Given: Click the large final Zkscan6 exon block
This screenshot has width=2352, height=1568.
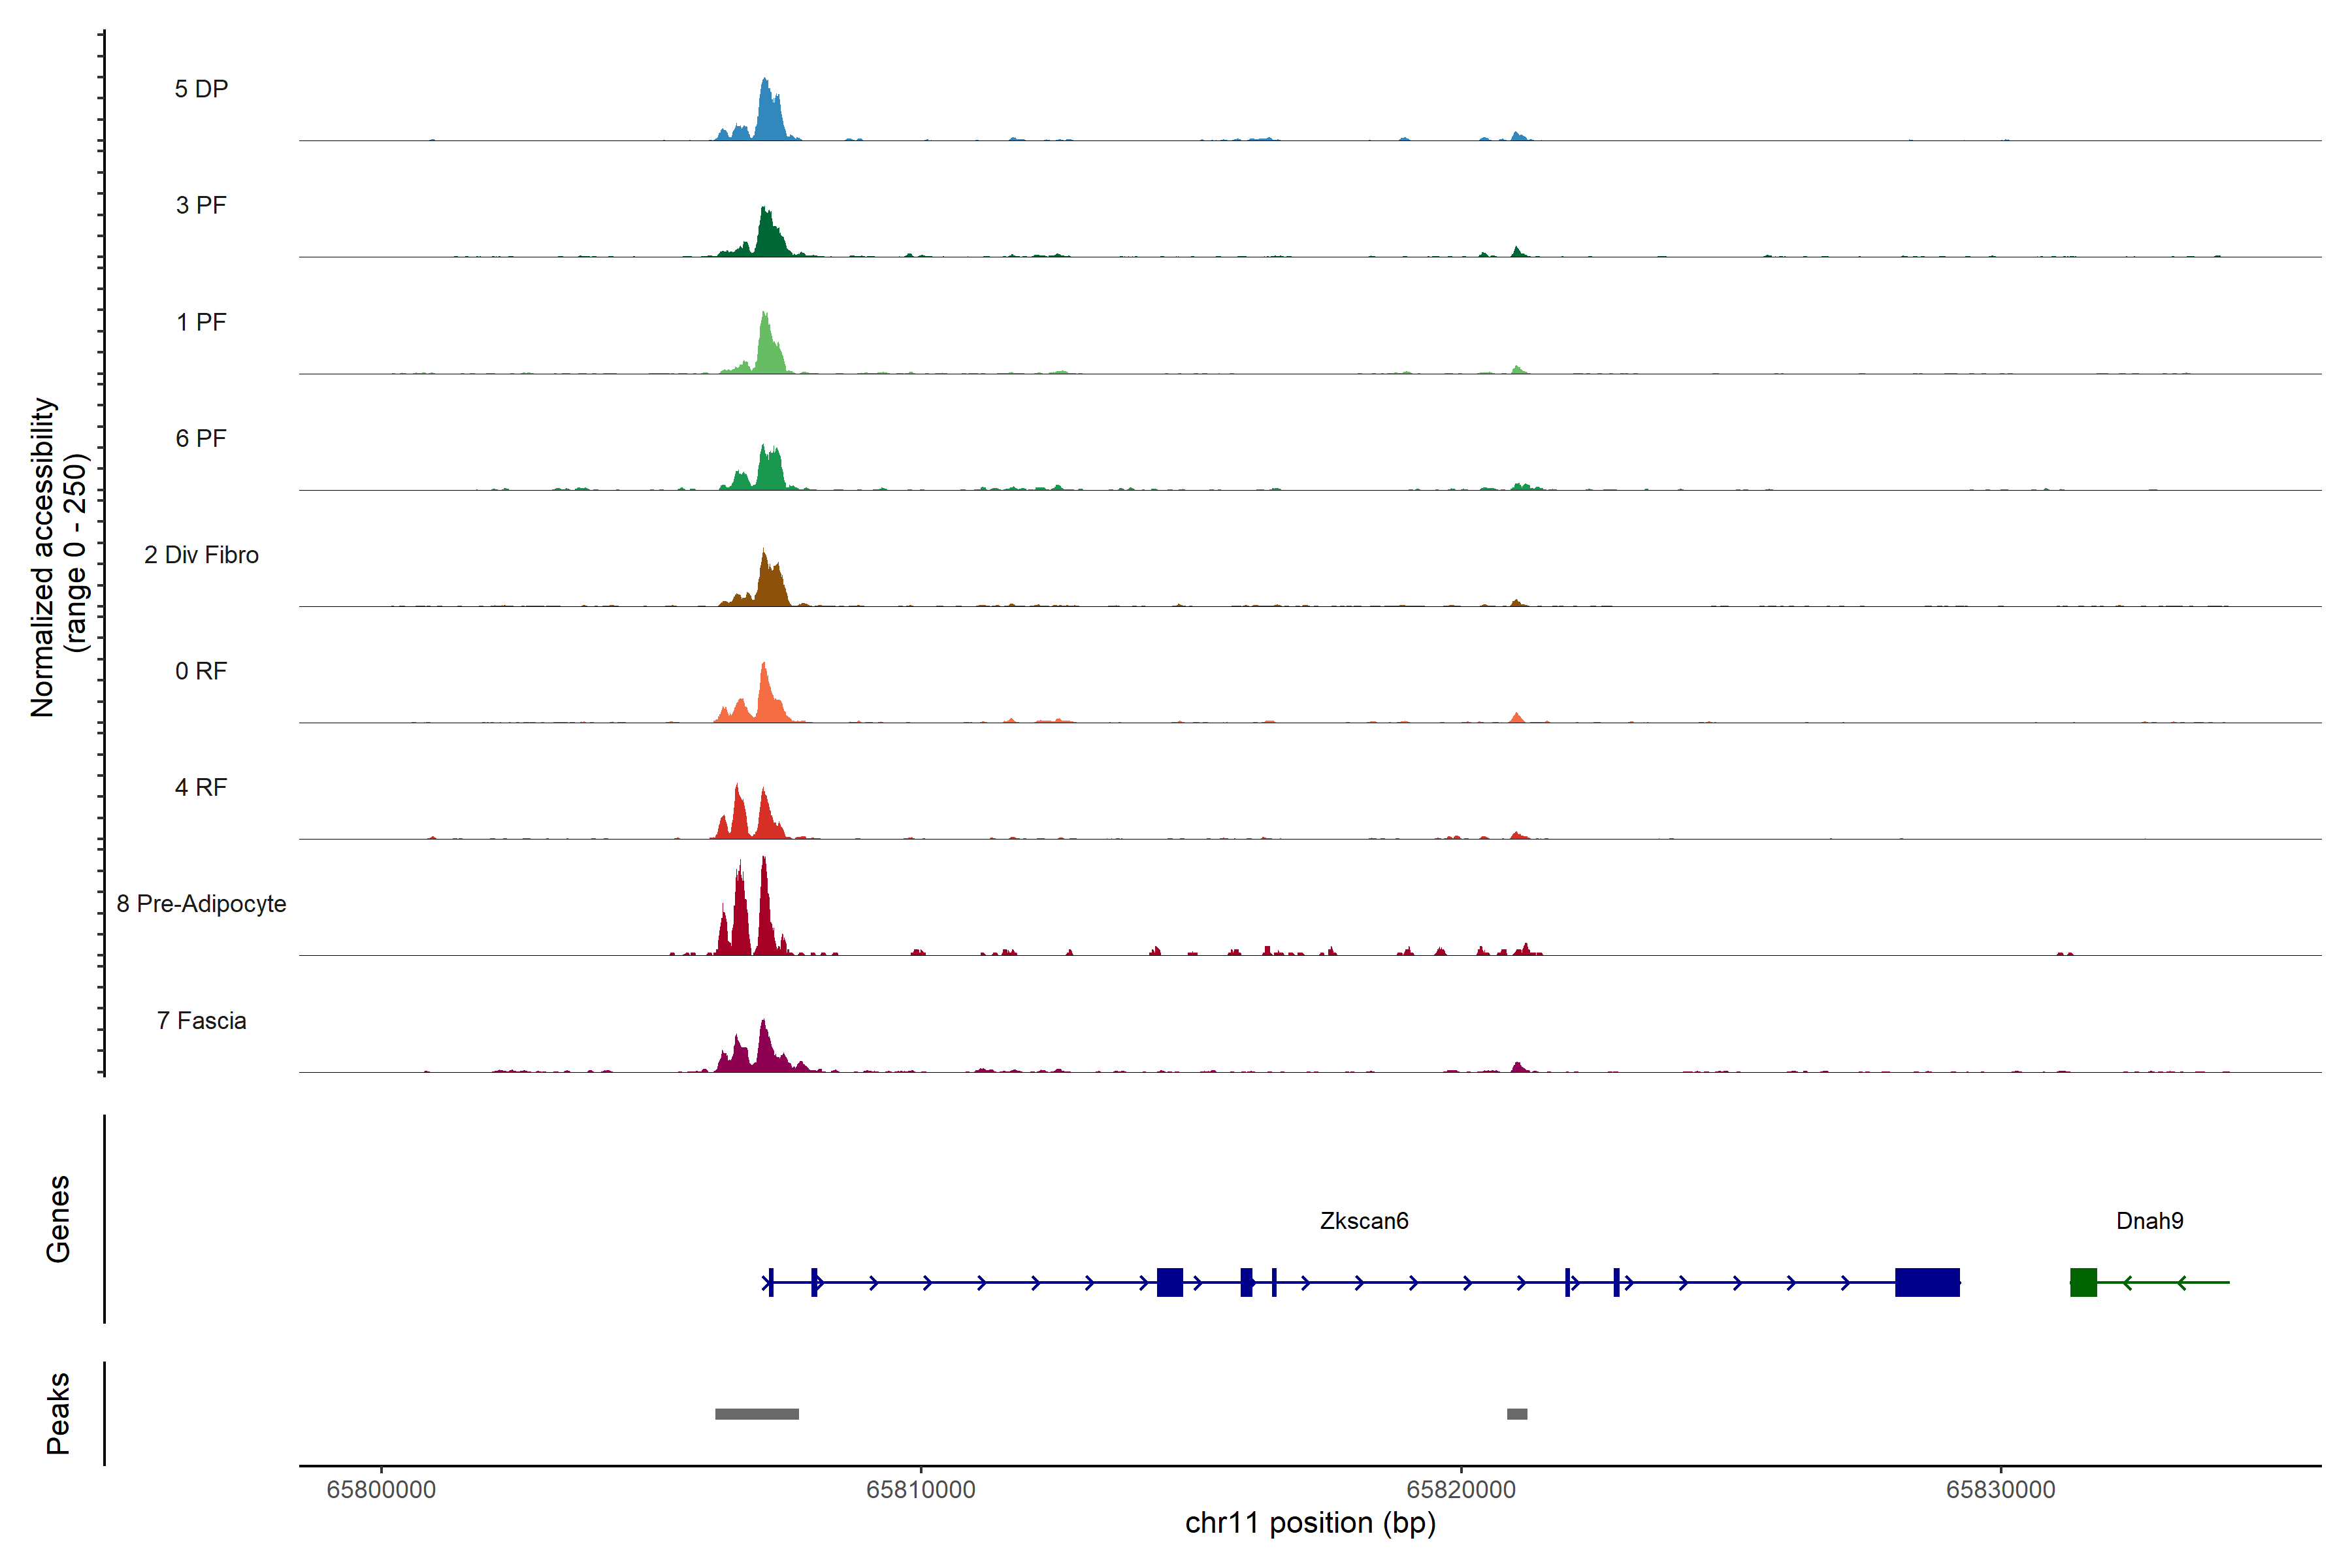Looking at the screenshot, I should 1927,1282.
